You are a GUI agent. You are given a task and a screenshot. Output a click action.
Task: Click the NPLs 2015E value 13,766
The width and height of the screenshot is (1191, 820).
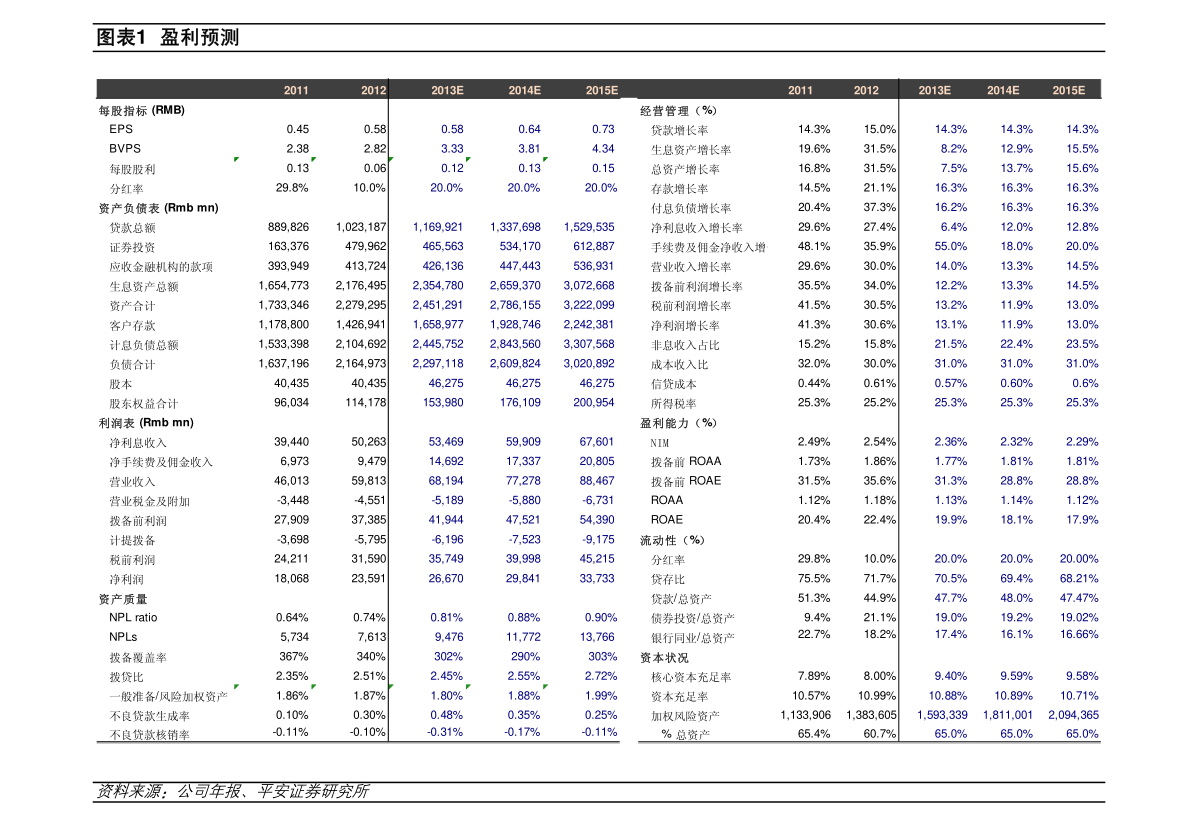click(596, 637)
